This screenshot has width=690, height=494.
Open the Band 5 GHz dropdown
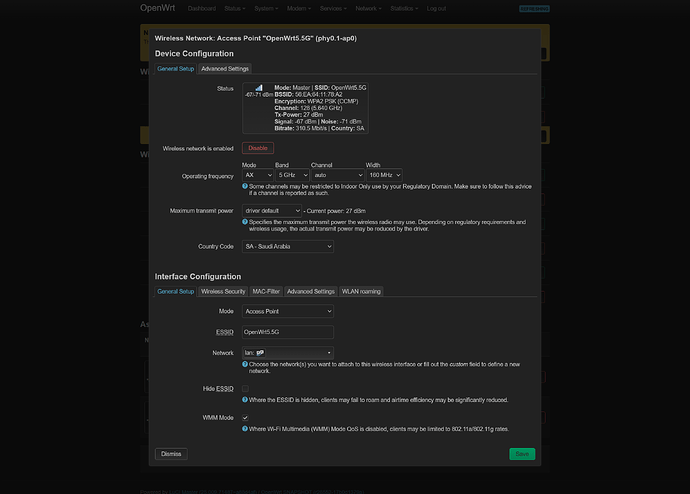(x=292, y=175)
